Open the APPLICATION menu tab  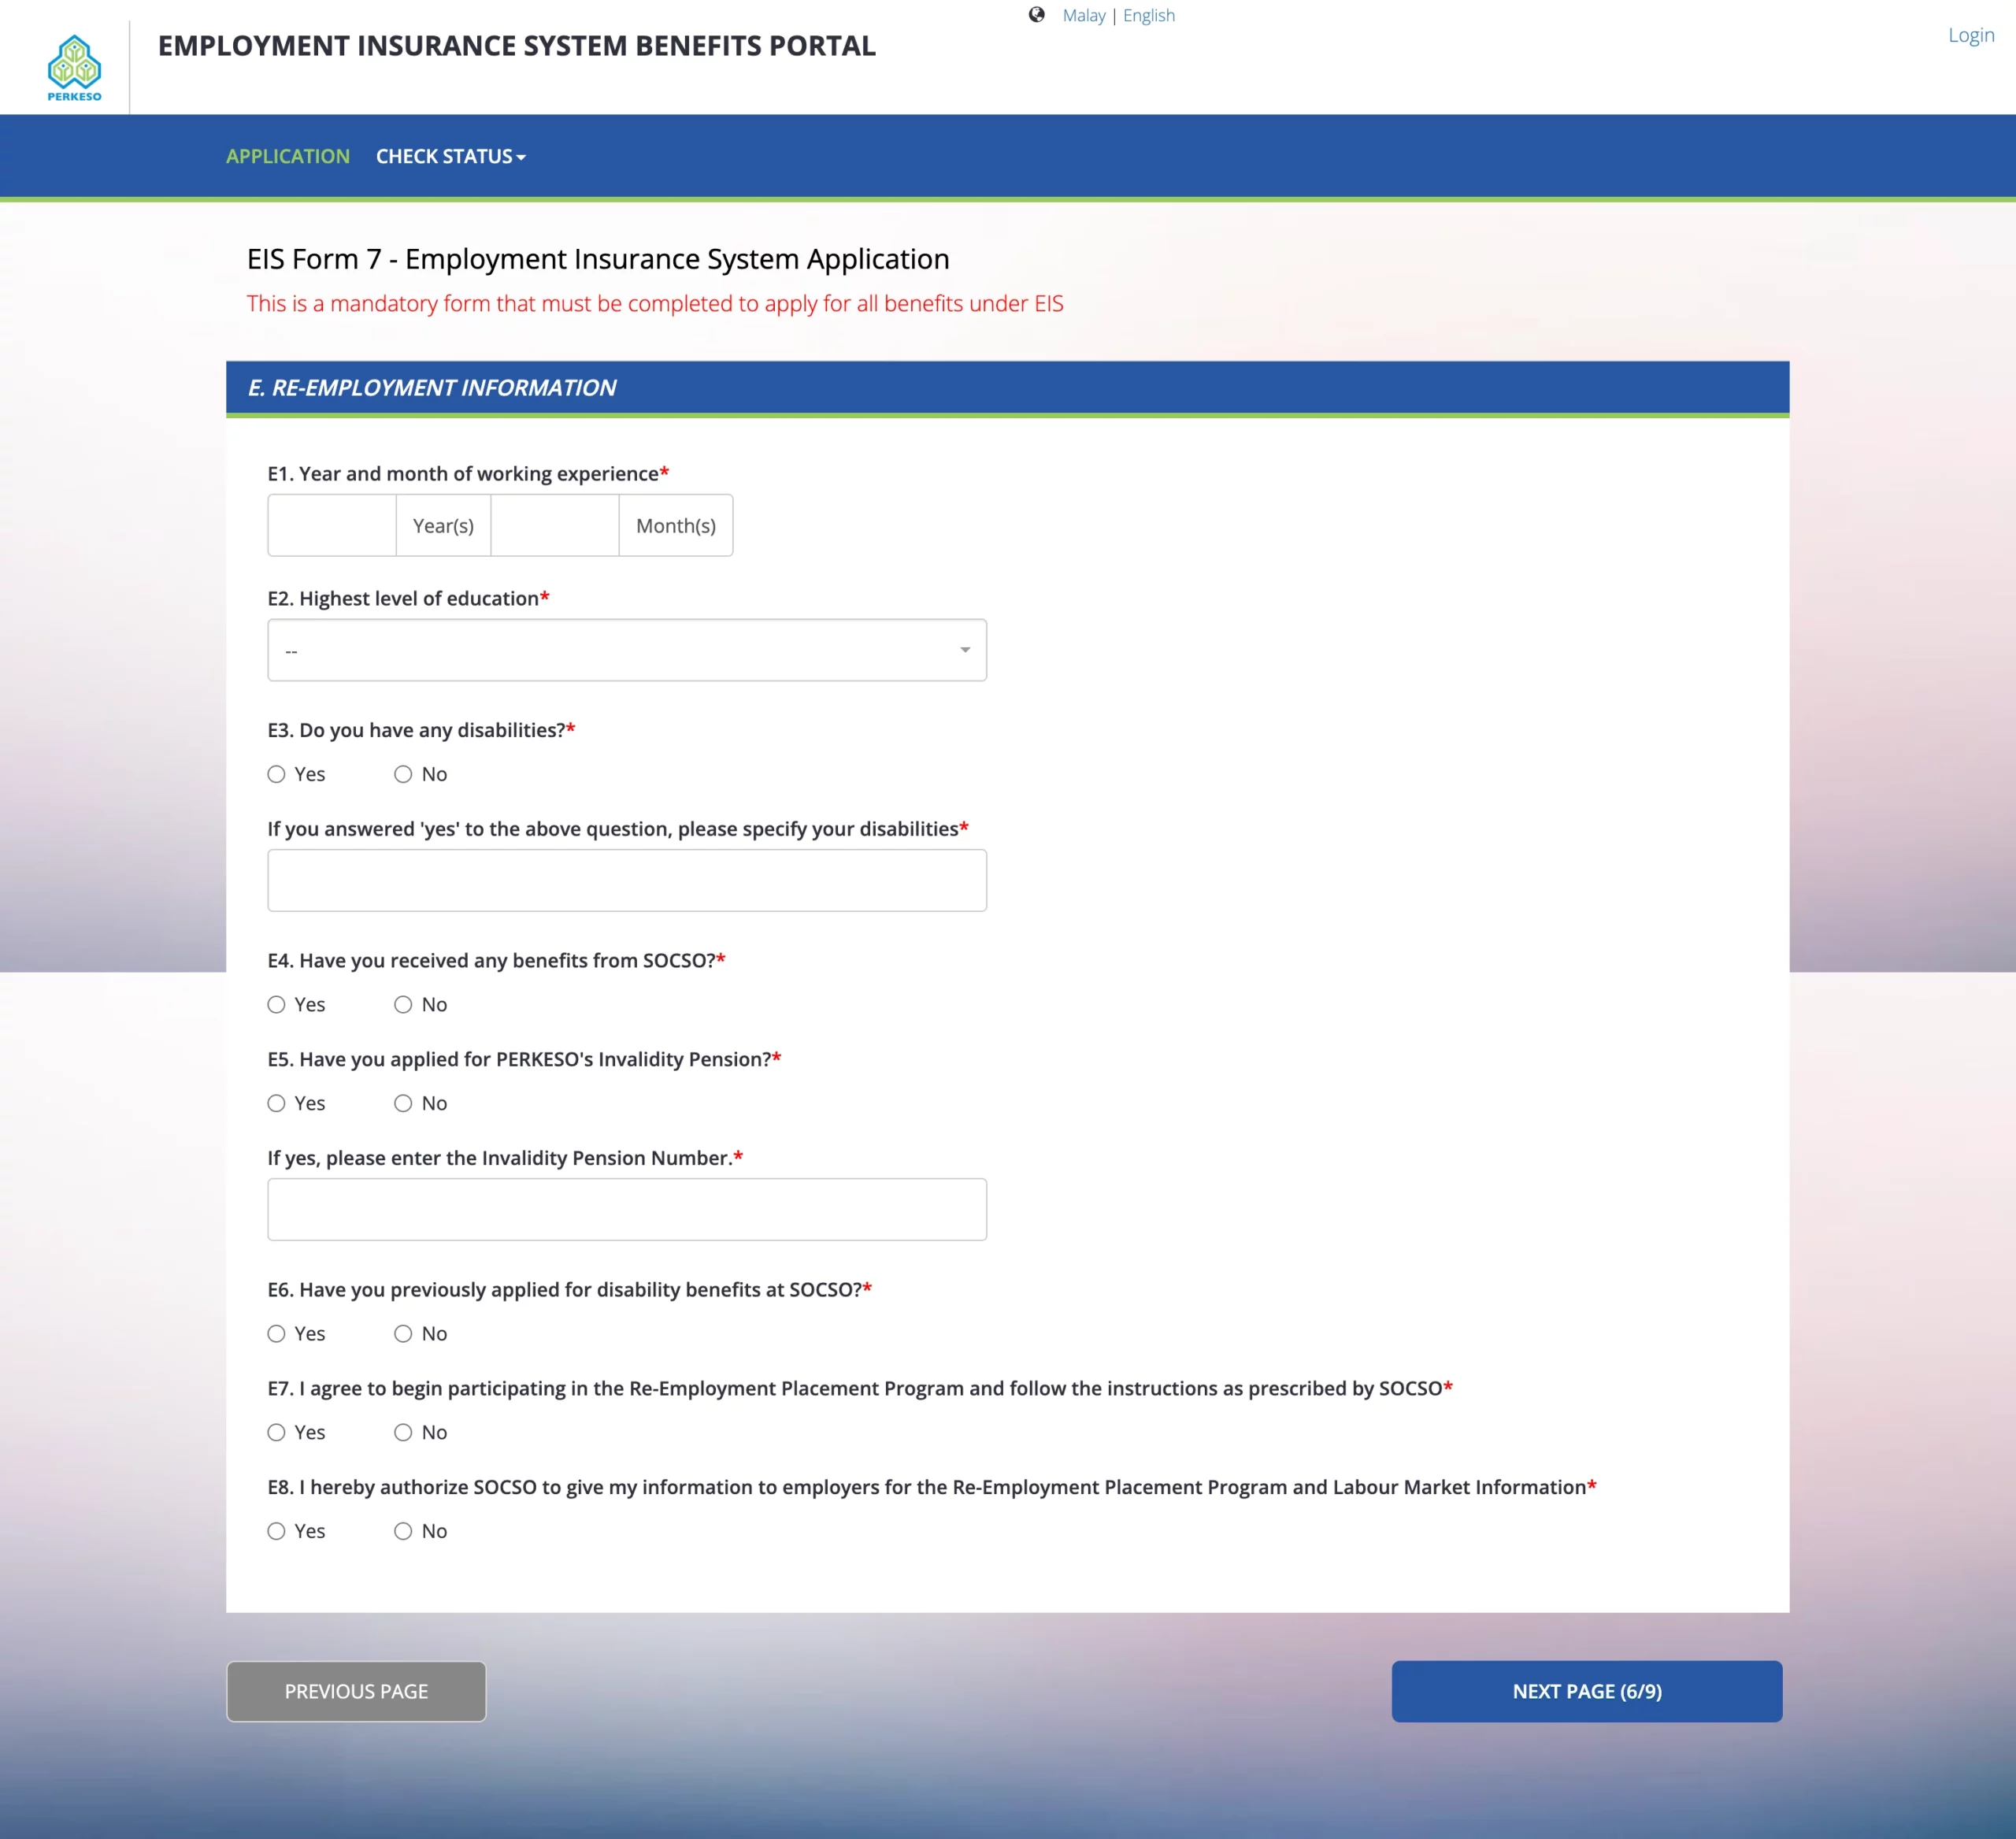[287, 156]
